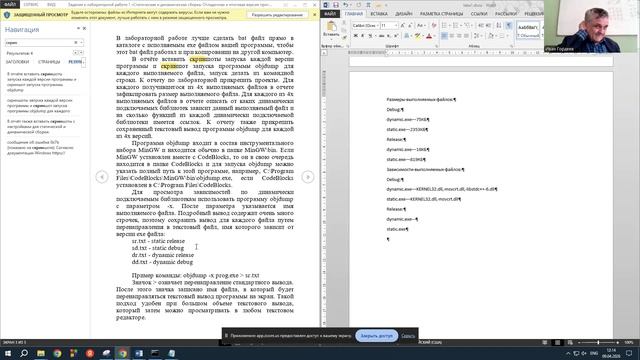
Task: Start a numbered list
Action: click(456, 26)
